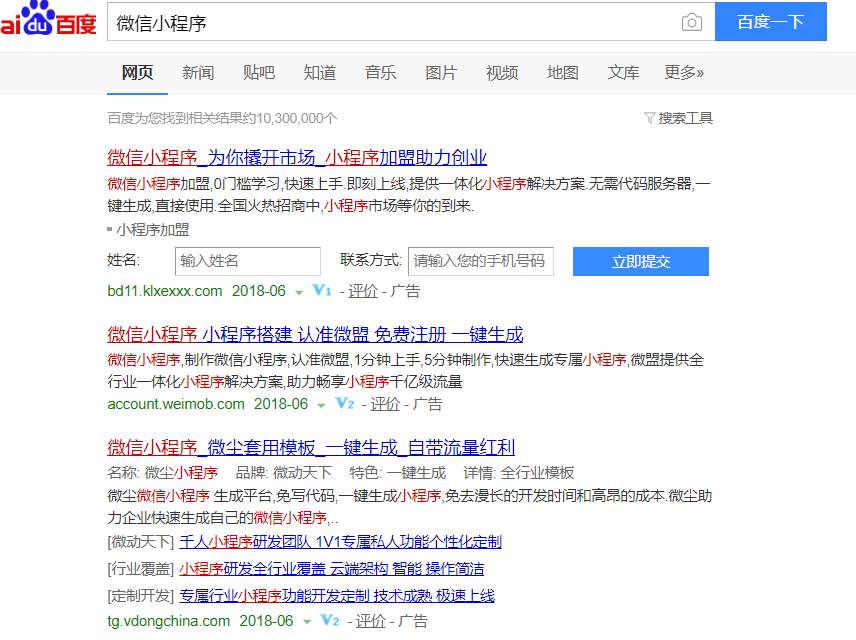The width and height of the screenshot is (856, 640).
Task: Open the 贴吧 tab
Action: click(x=259, y=72)
